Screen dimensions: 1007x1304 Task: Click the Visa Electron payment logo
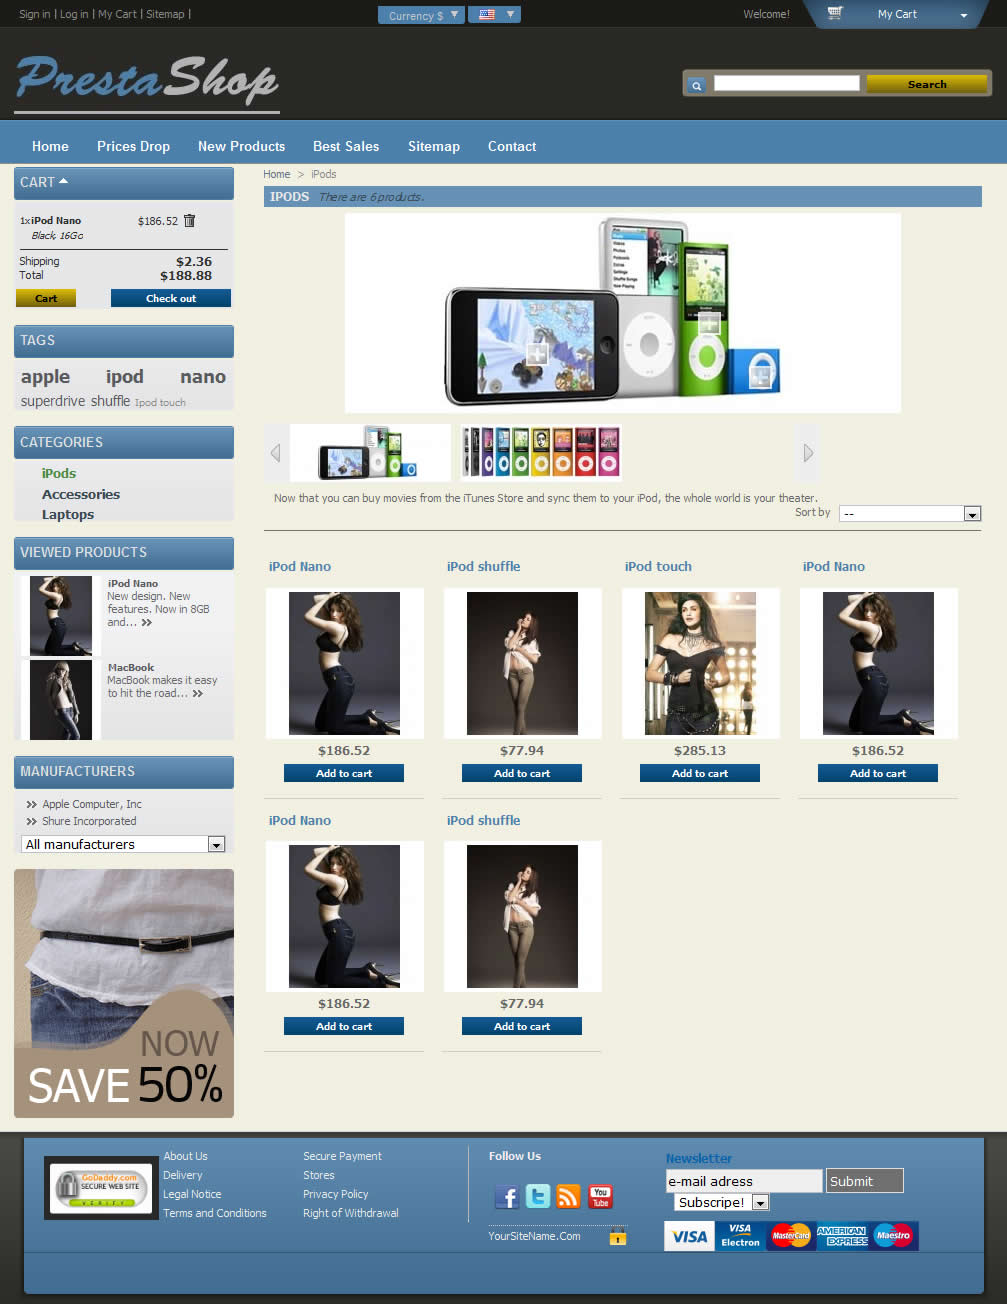[740, 1236]
